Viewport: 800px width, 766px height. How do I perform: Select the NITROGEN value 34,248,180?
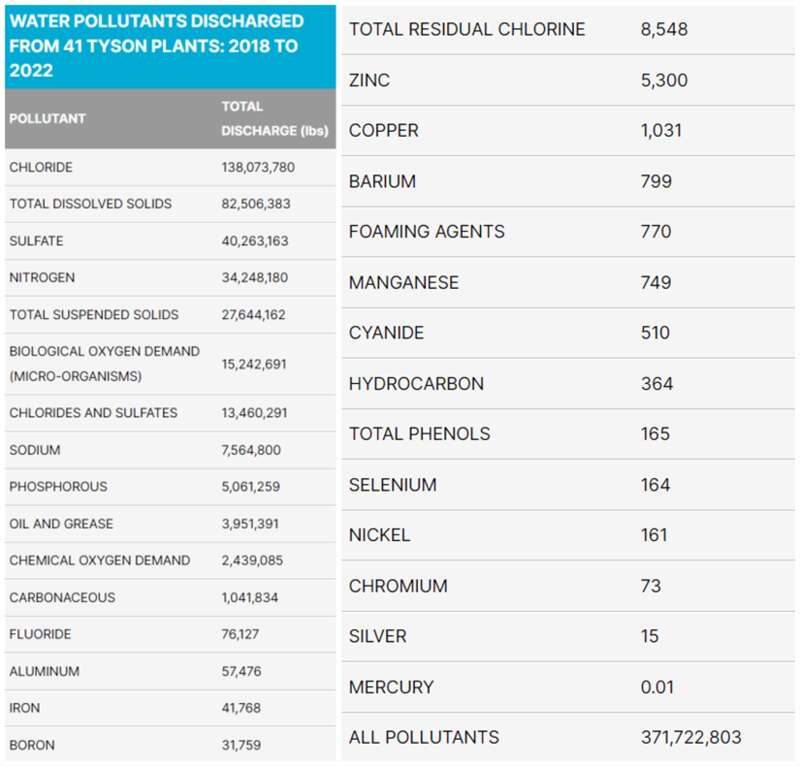[x=255, y=278]
